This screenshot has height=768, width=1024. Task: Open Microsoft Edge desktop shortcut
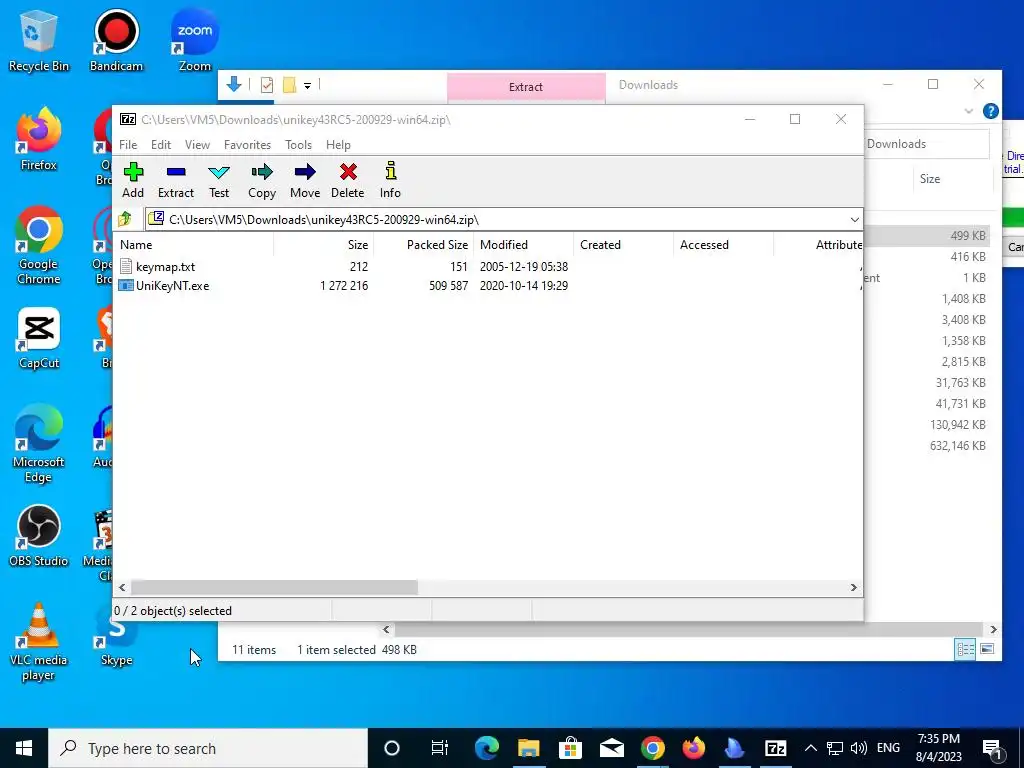click(39, 444)
